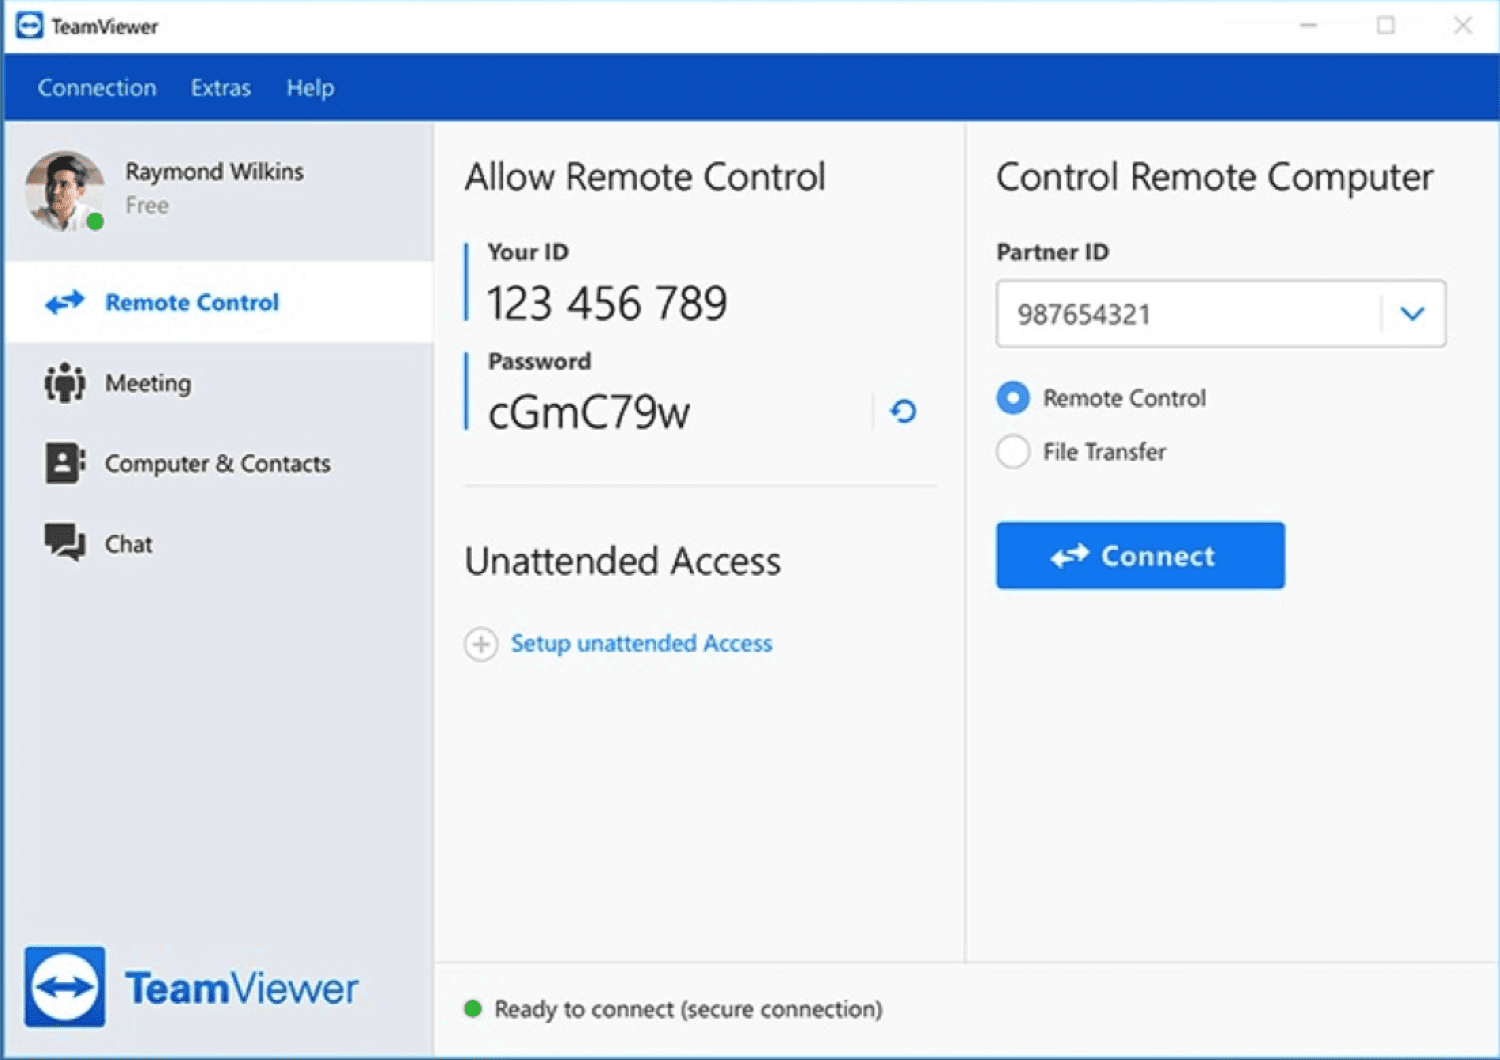
Task: Switch to the Remote Control tab
Action: click(x=220, y=302)
